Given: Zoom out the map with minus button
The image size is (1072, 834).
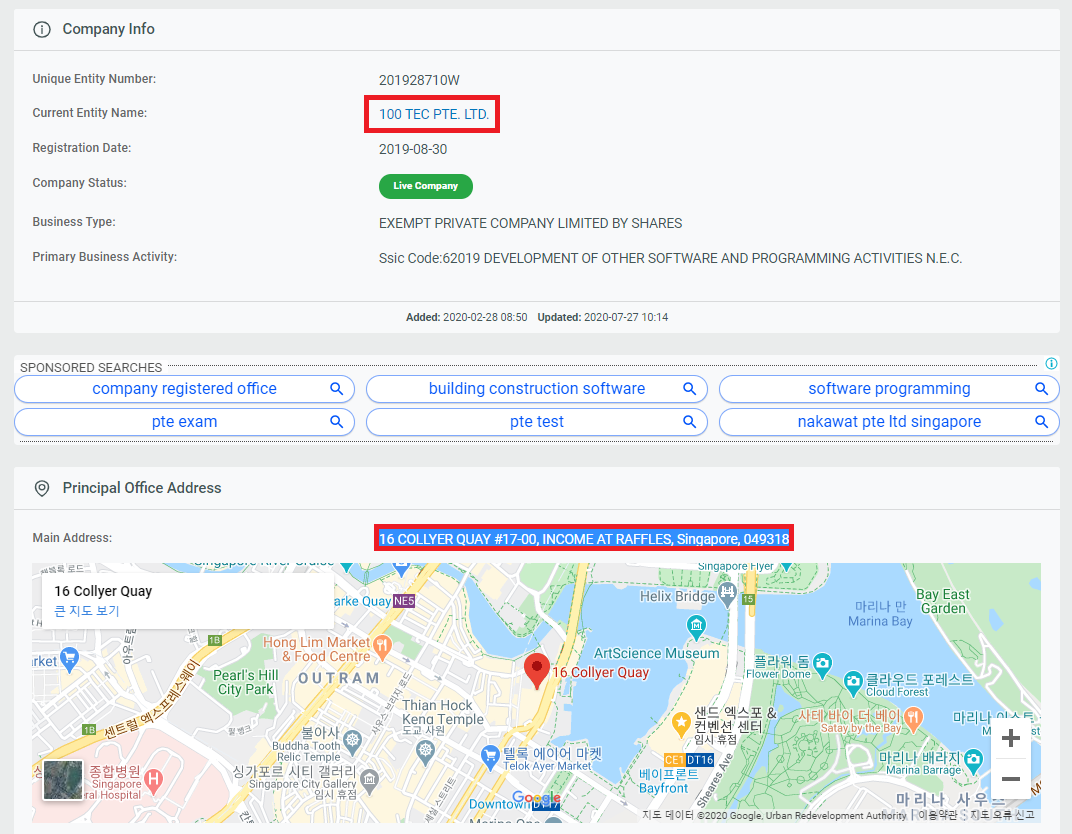Looking at the screenshot, I should [x=1010, y=779].
